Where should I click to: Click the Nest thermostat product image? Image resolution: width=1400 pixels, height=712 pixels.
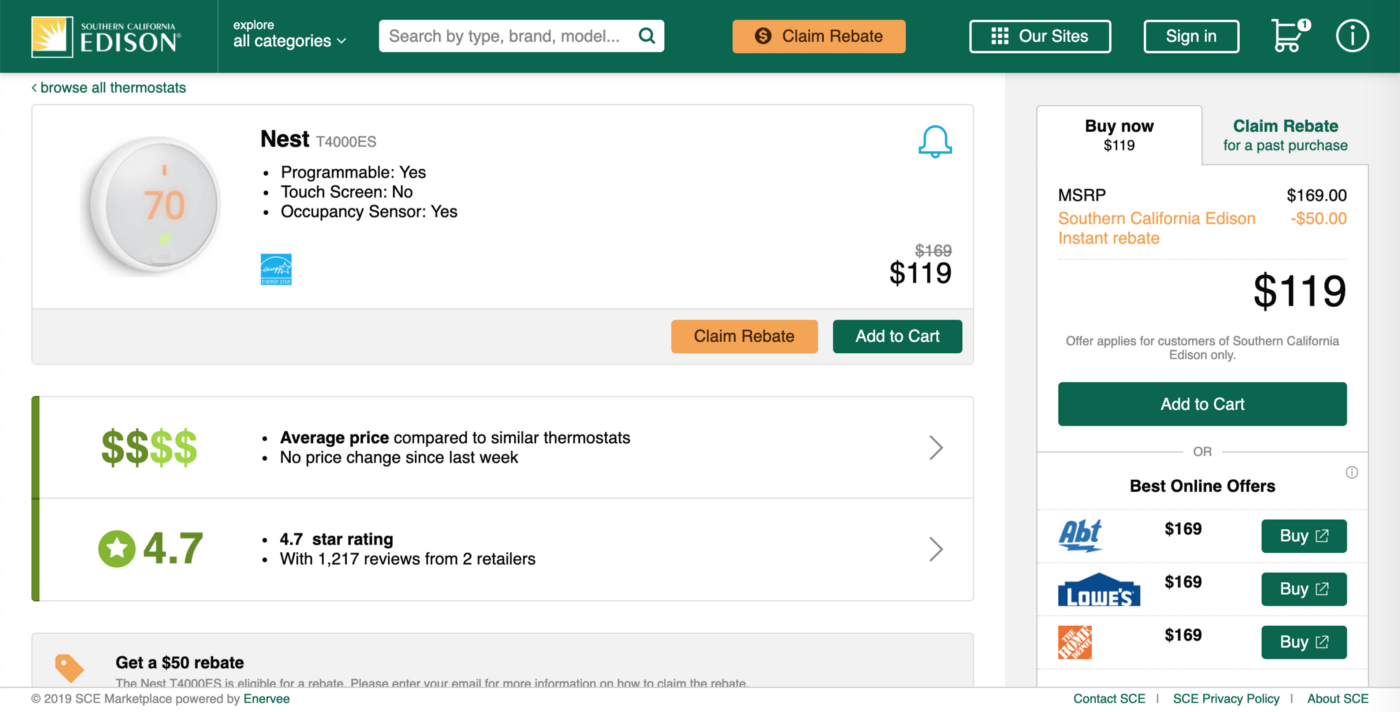152,206
